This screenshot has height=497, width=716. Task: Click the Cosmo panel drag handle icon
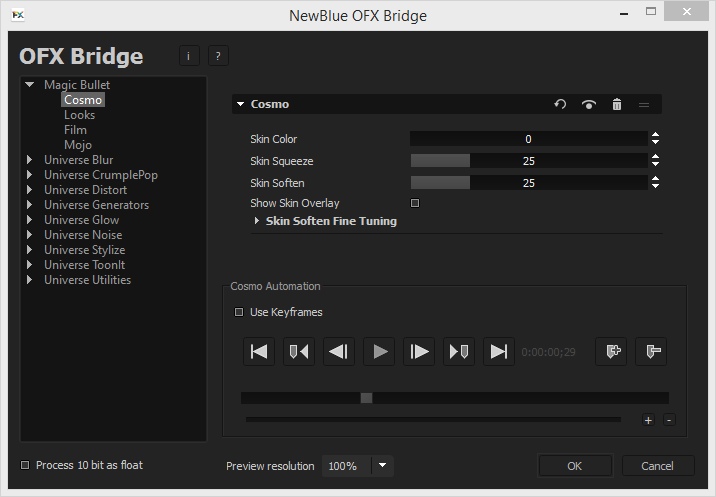coord(644,105)
